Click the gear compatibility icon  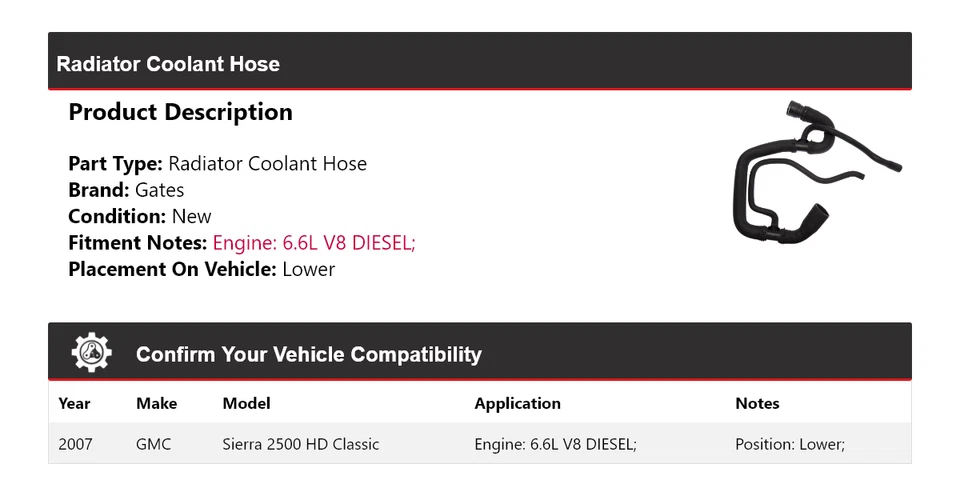92,353
